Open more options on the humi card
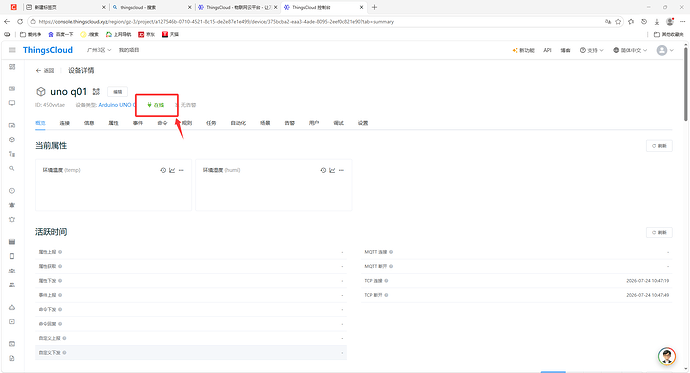 click(x=341, y=170)
